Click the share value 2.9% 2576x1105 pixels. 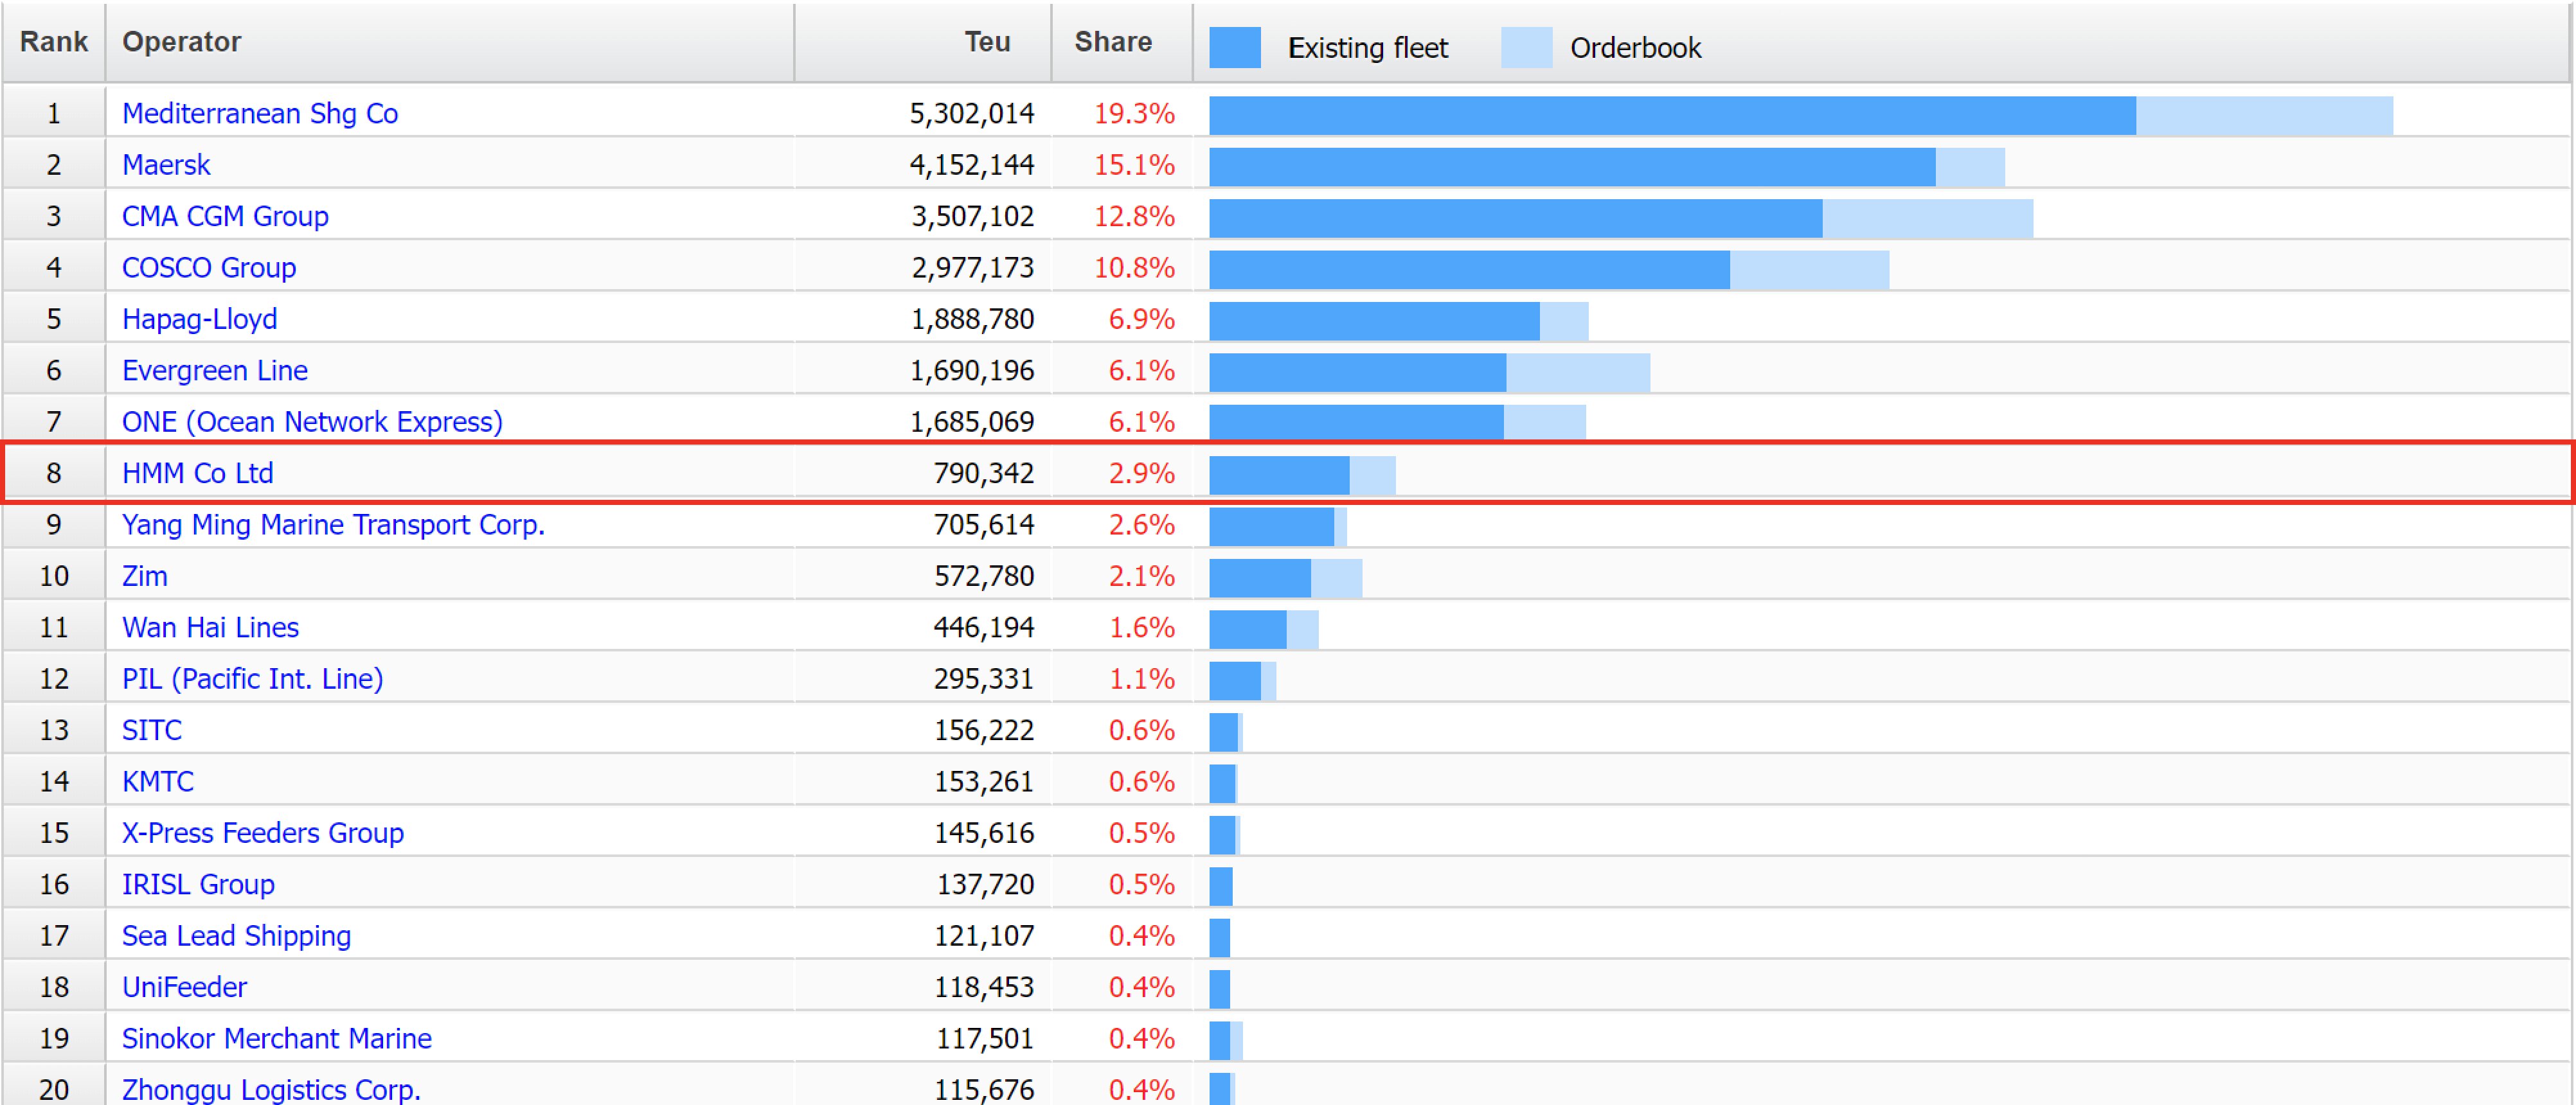tap(1142, 474)
